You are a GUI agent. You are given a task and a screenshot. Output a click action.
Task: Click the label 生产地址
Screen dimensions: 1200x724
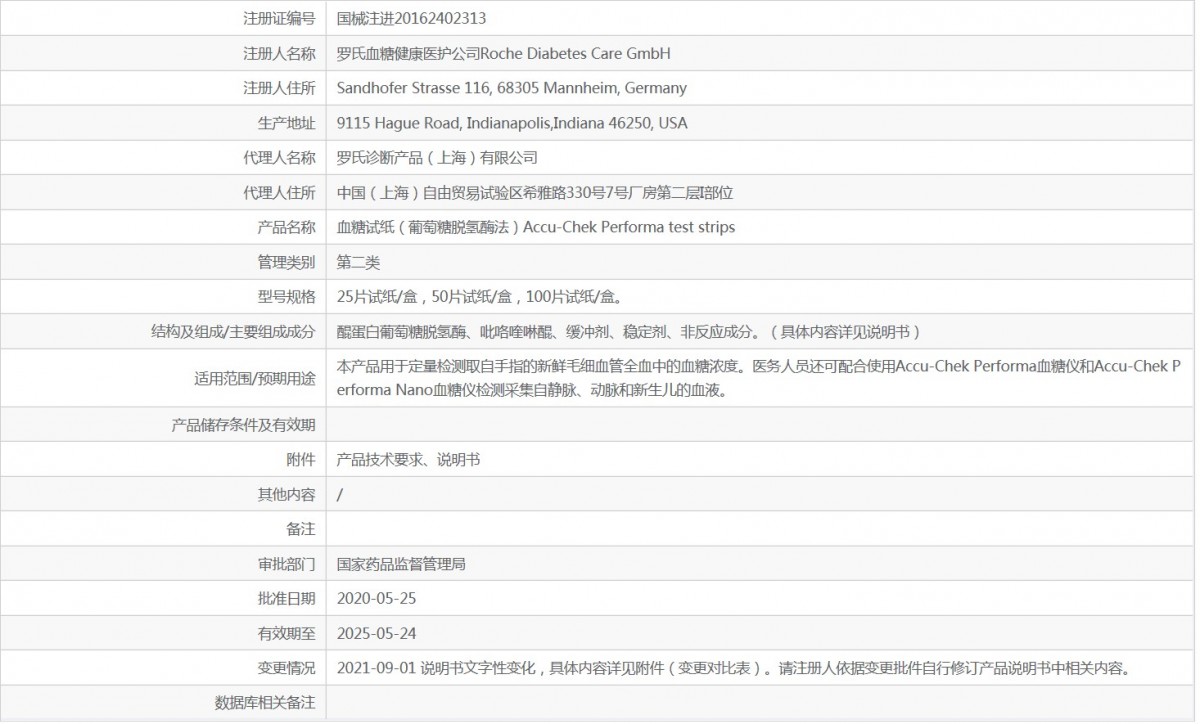(286, 123)
